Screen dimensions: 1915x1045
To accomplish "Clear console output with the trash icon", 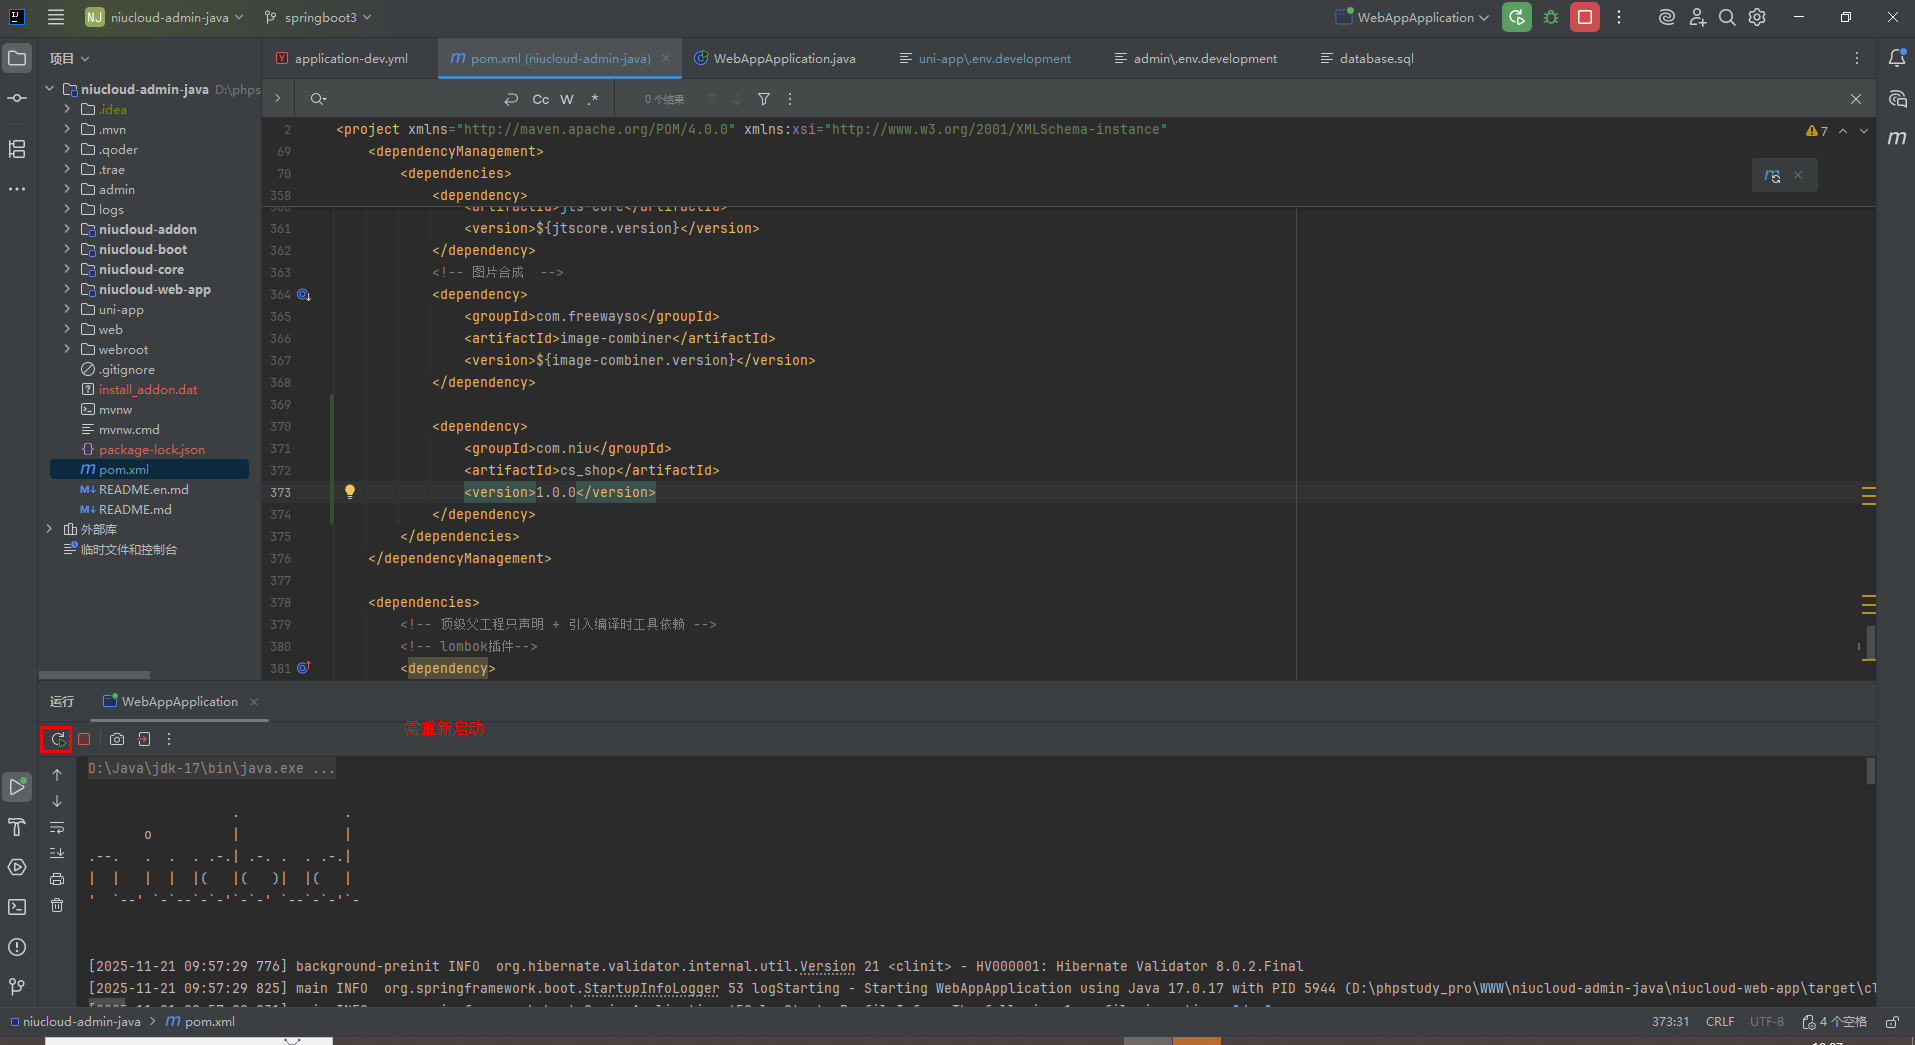I will (x=57, y=905).
